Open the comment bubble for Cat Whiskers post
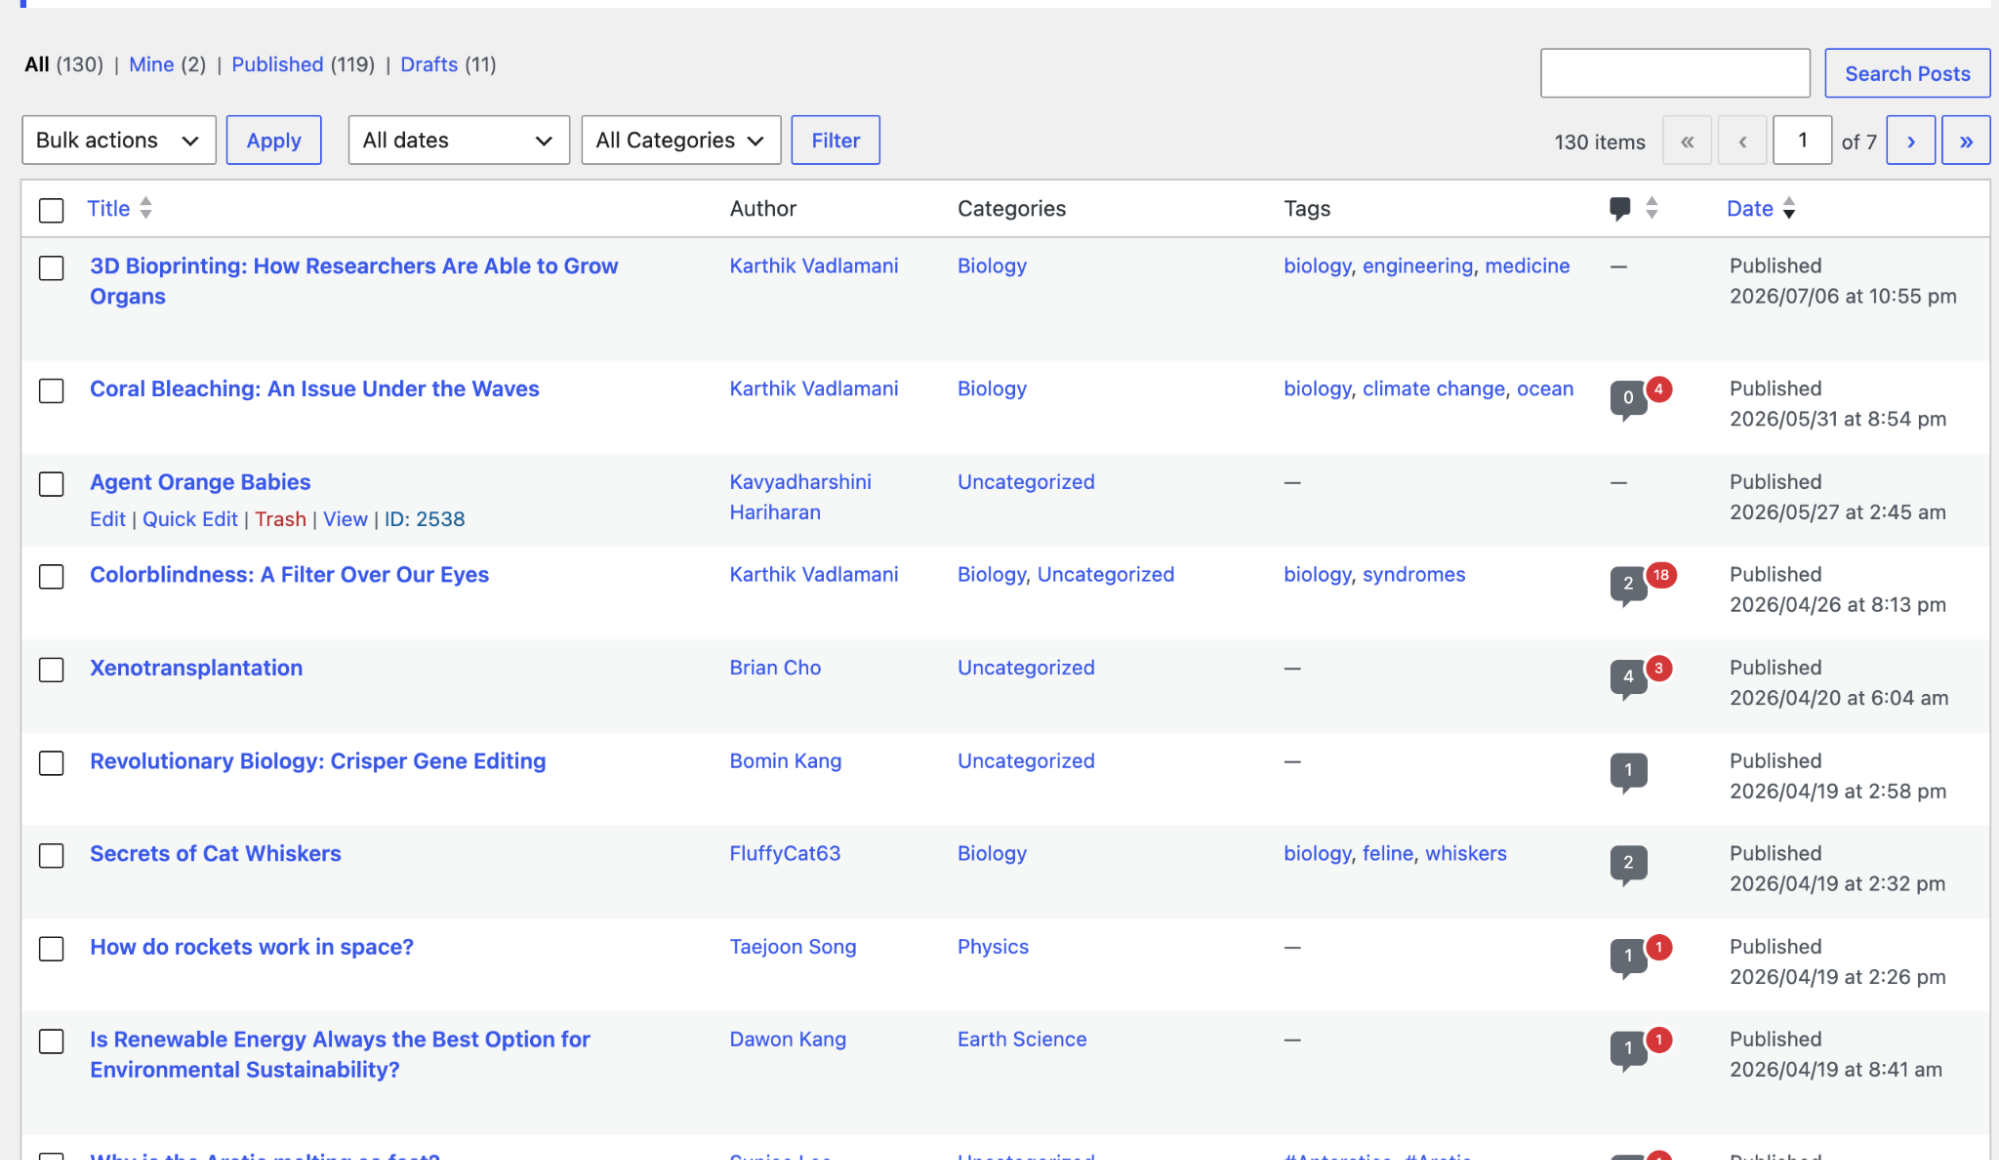Image resolution: width=1999 pixels, height=1160 pixels. [x=1628, y=864]
